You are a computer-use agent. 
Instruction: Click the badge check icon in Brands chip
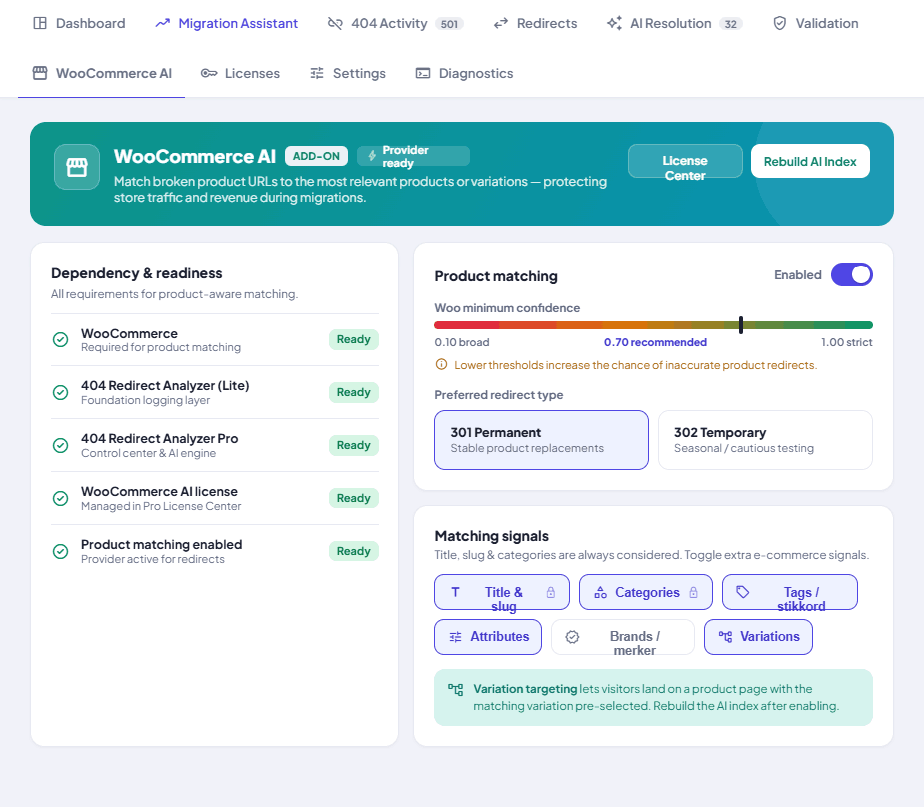(572, 637)
